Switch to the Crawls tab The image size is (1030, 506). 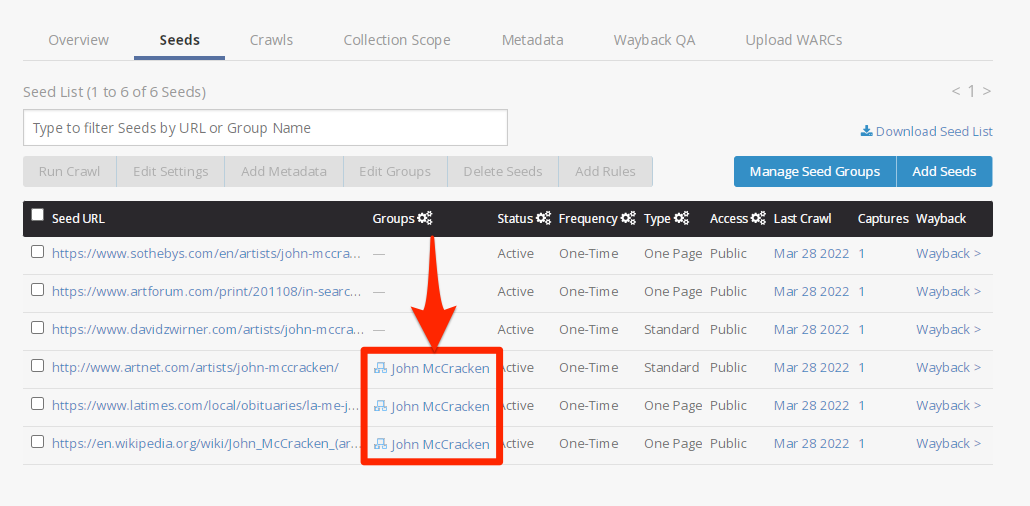(271, 40)
